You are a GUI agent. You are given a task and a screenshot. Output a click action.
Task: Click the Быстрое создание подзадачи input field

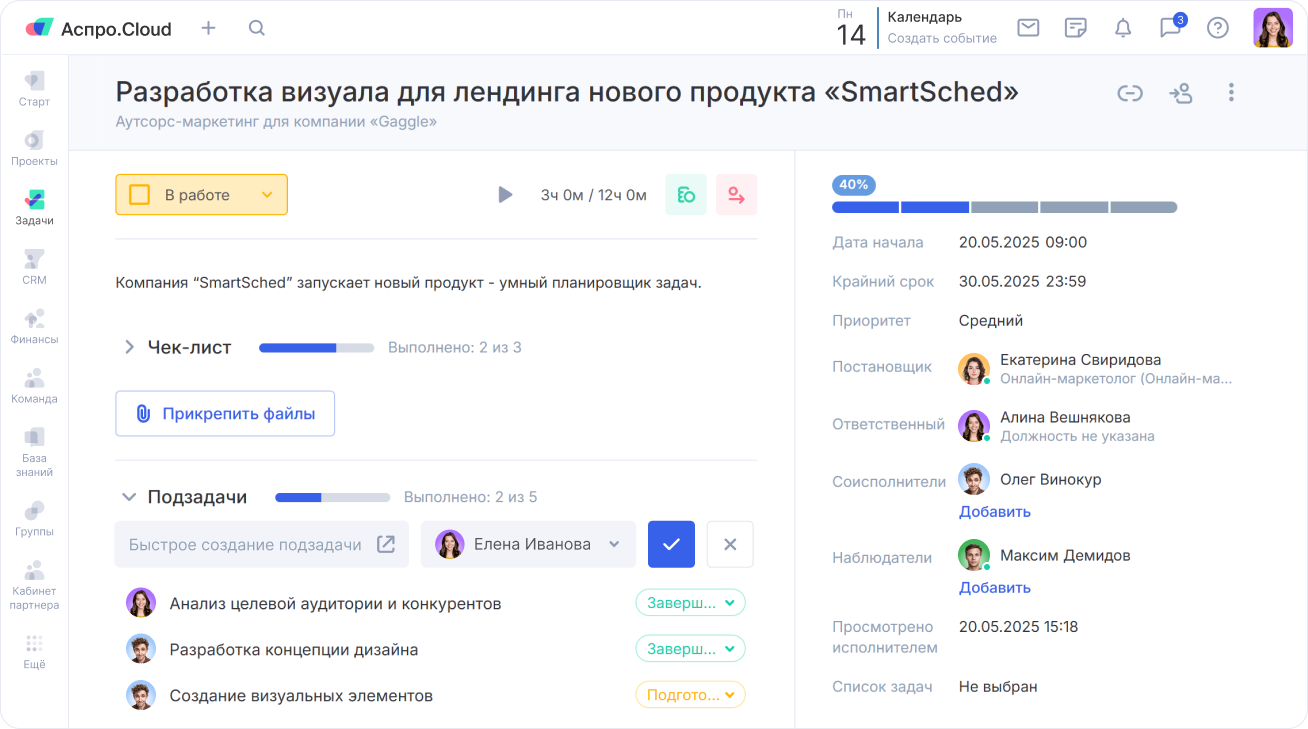coord(245,545)
